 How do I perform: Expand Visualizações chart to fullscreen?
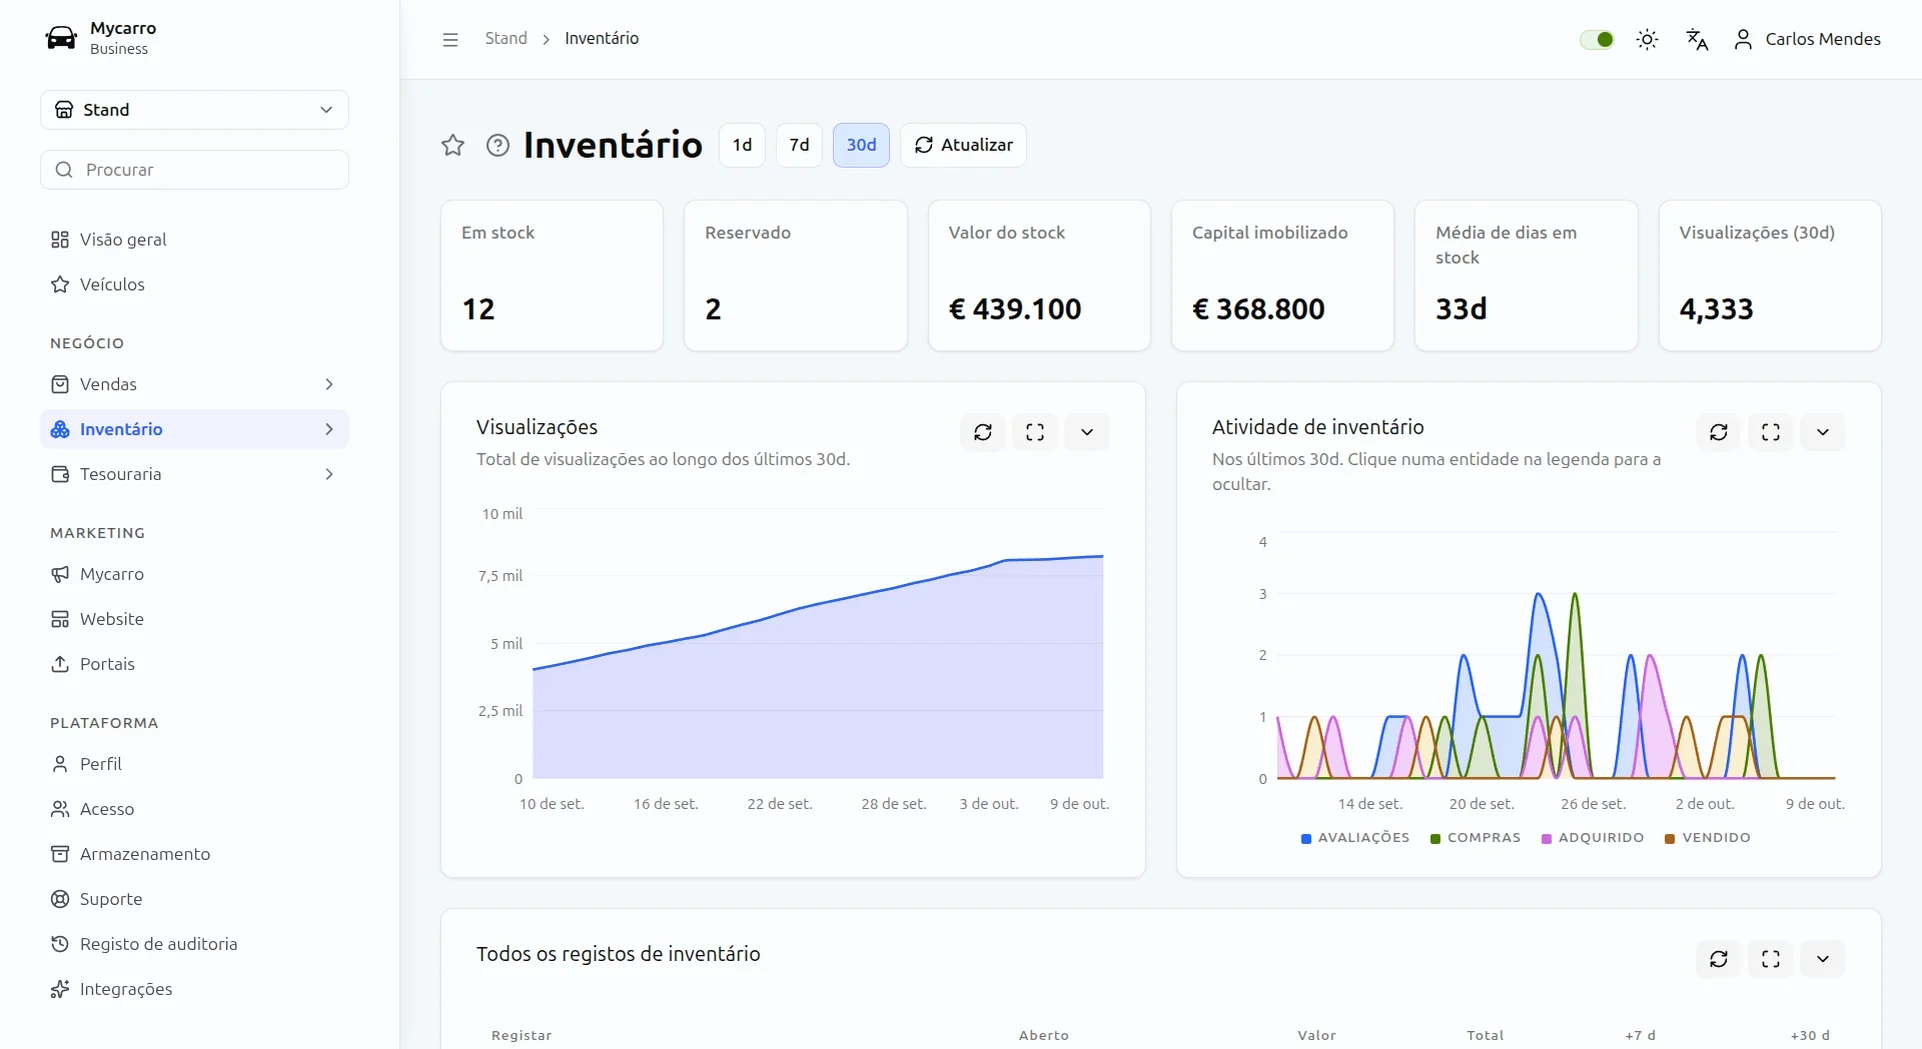click(1035, 432)
